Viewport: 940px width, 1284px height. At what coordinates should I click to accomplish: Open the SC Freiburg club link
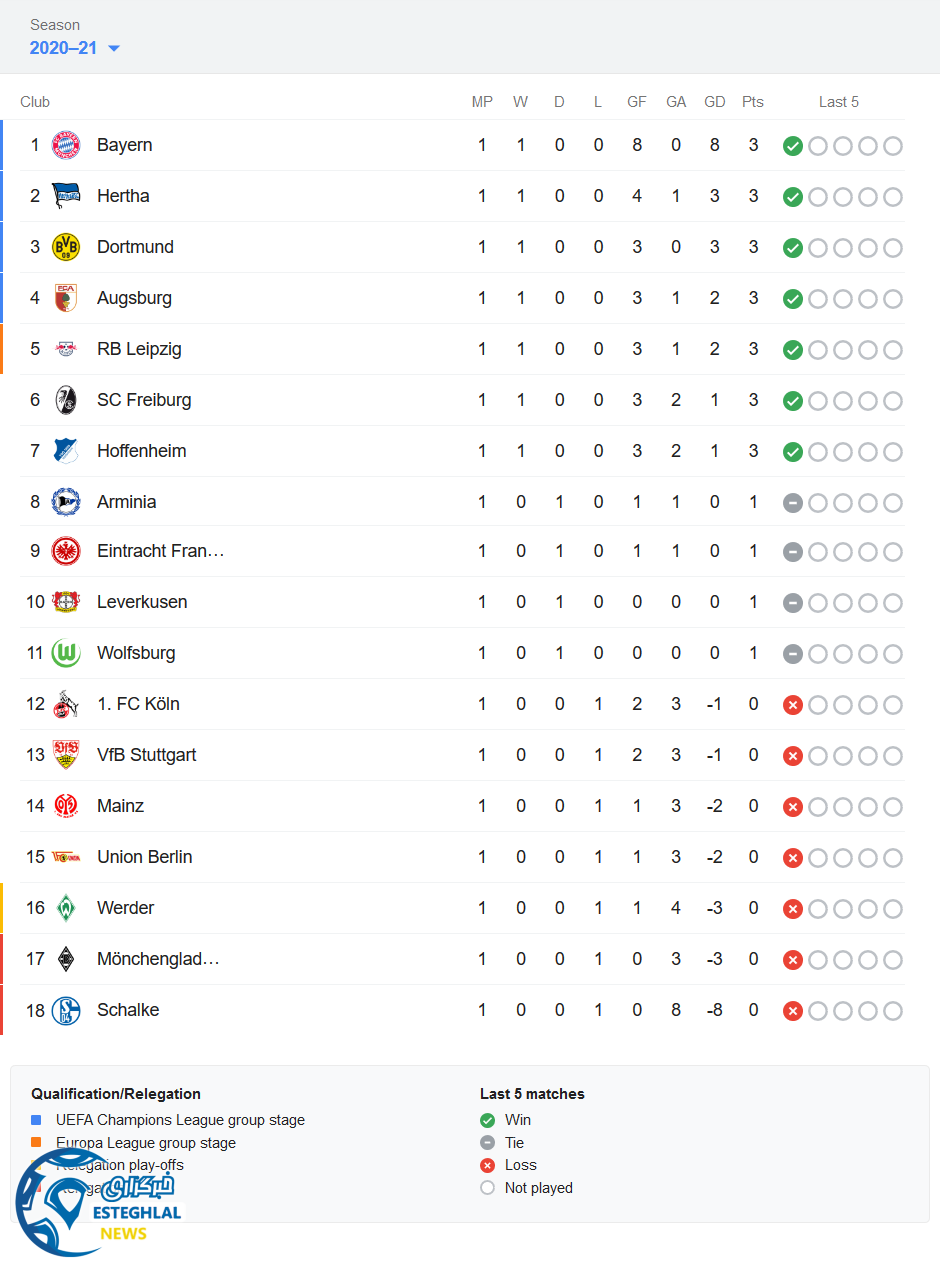144,400
